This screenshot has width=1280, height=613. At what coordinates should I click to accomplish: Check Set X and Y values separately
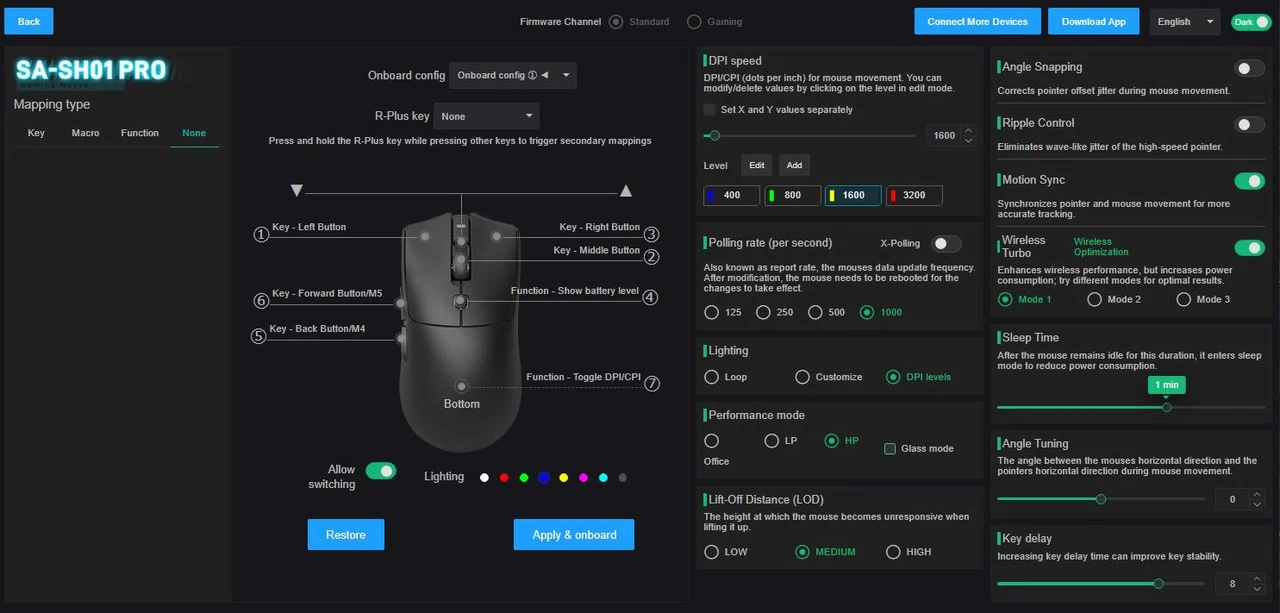pos(710,110)
